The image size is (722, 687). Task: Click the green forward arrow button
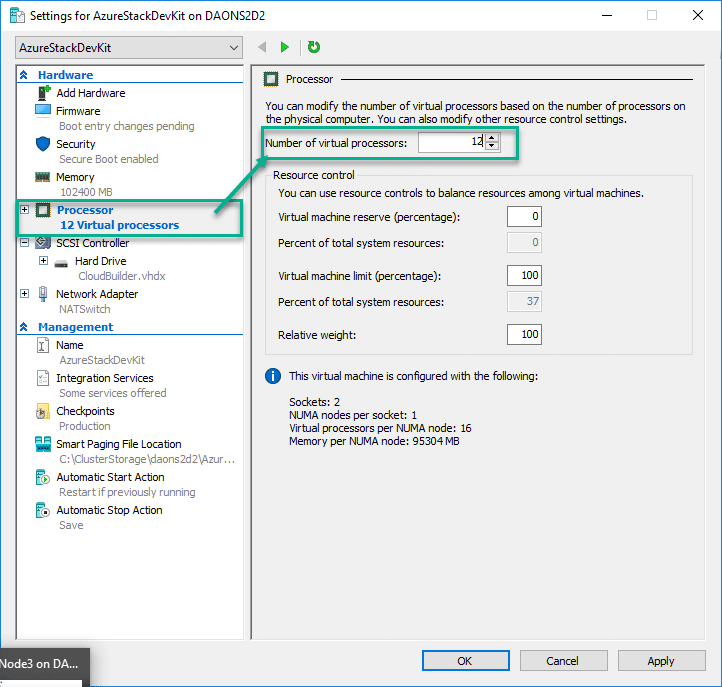tap(285, 47)
